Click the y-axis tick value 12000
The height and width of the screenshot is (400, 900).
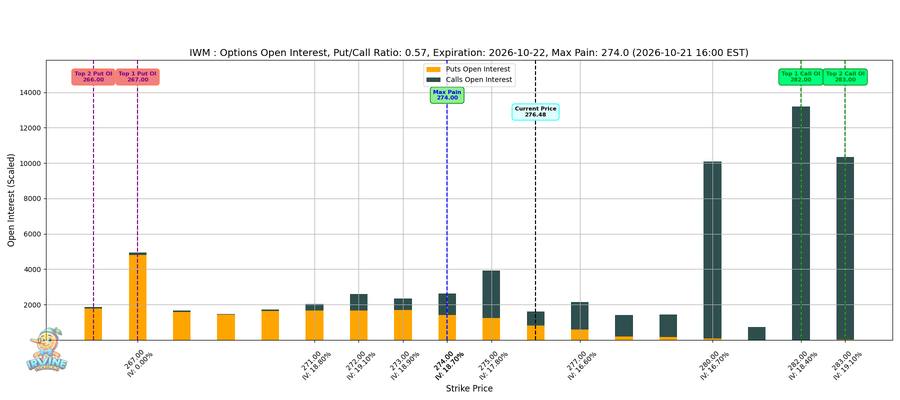pyautogui.click(x=32, y=128)
